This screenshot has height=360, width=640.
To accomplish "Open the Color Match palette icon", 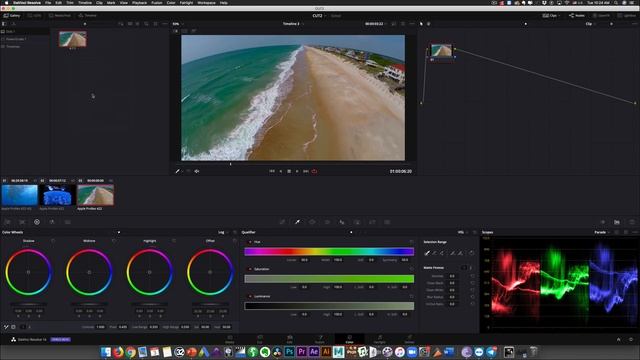I will point(22,222).
